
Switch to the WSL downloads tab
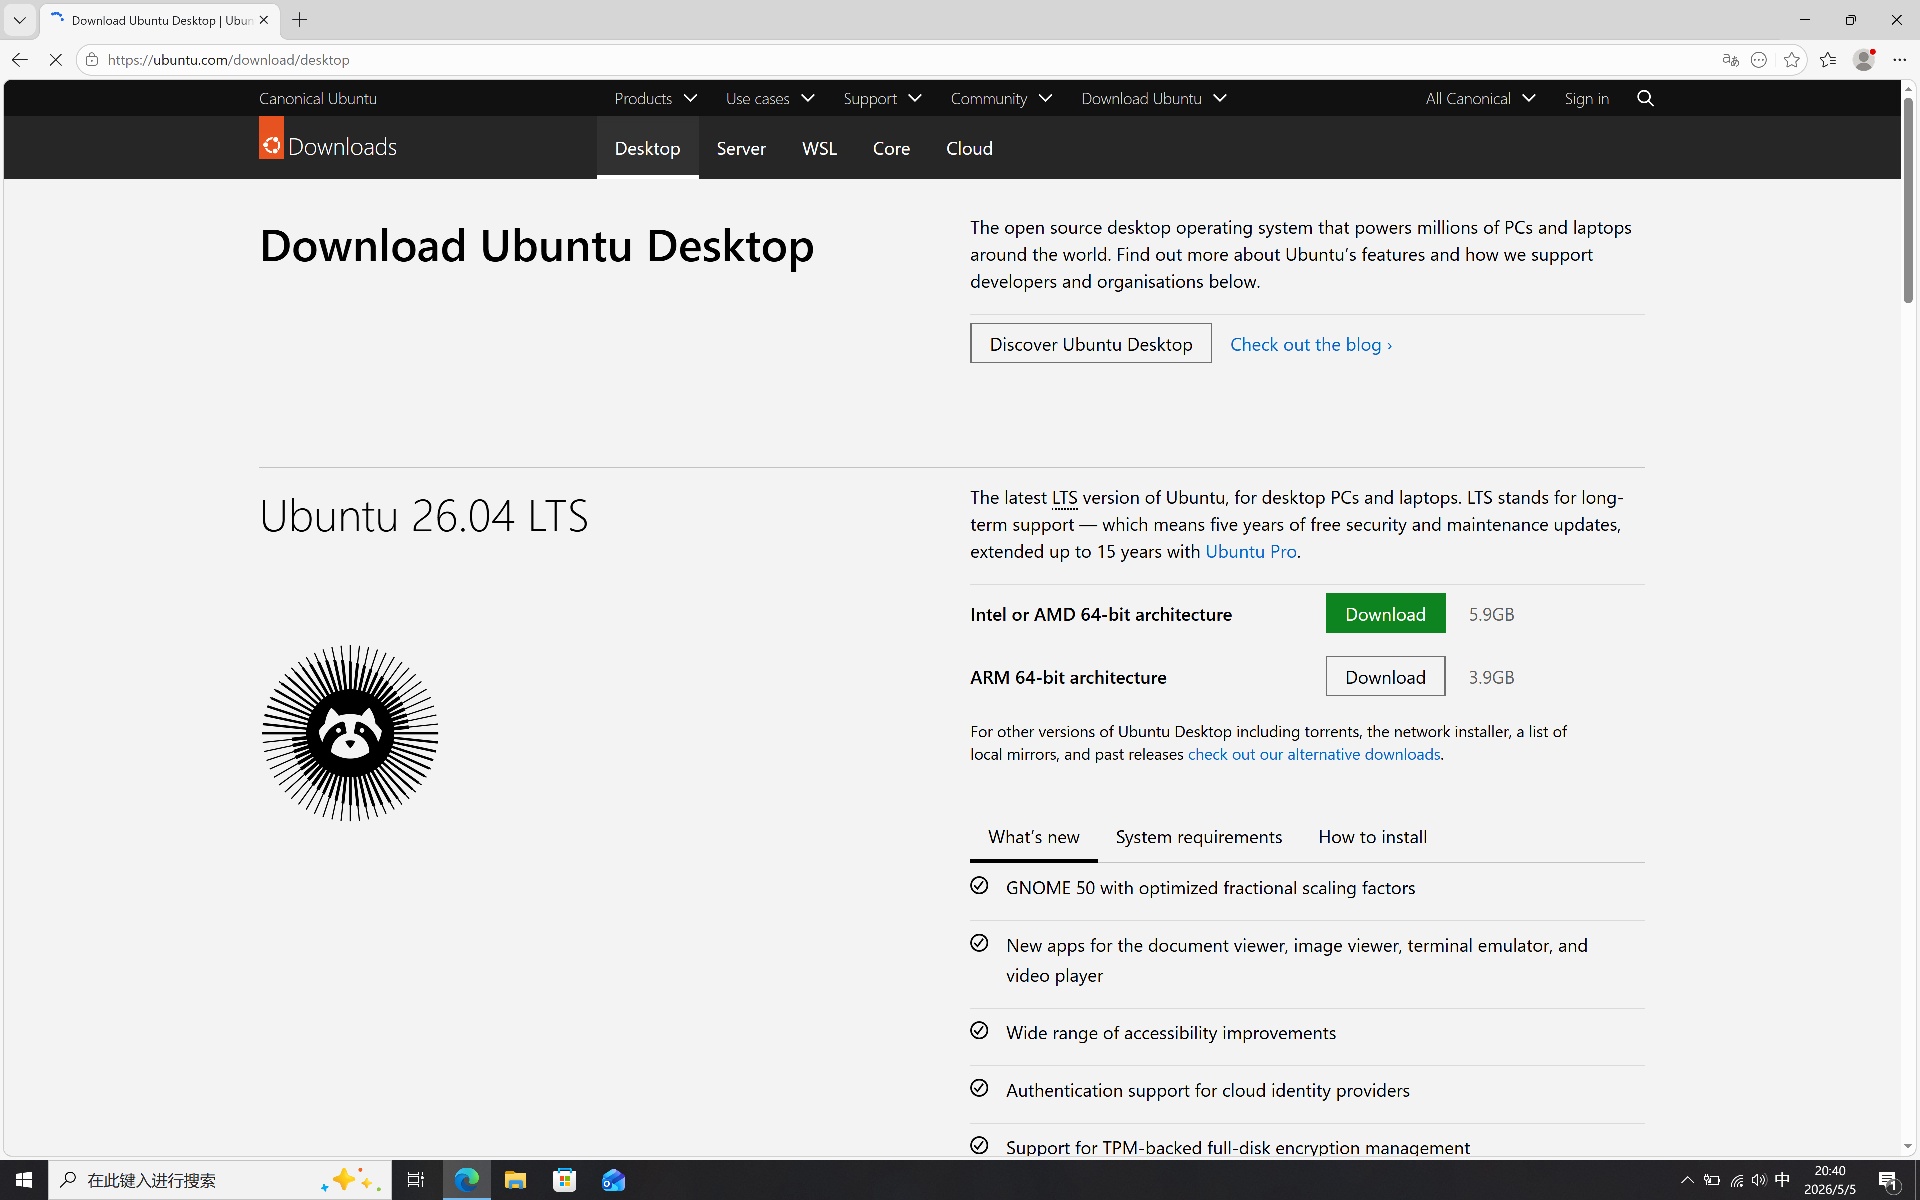tap(819, 148)
